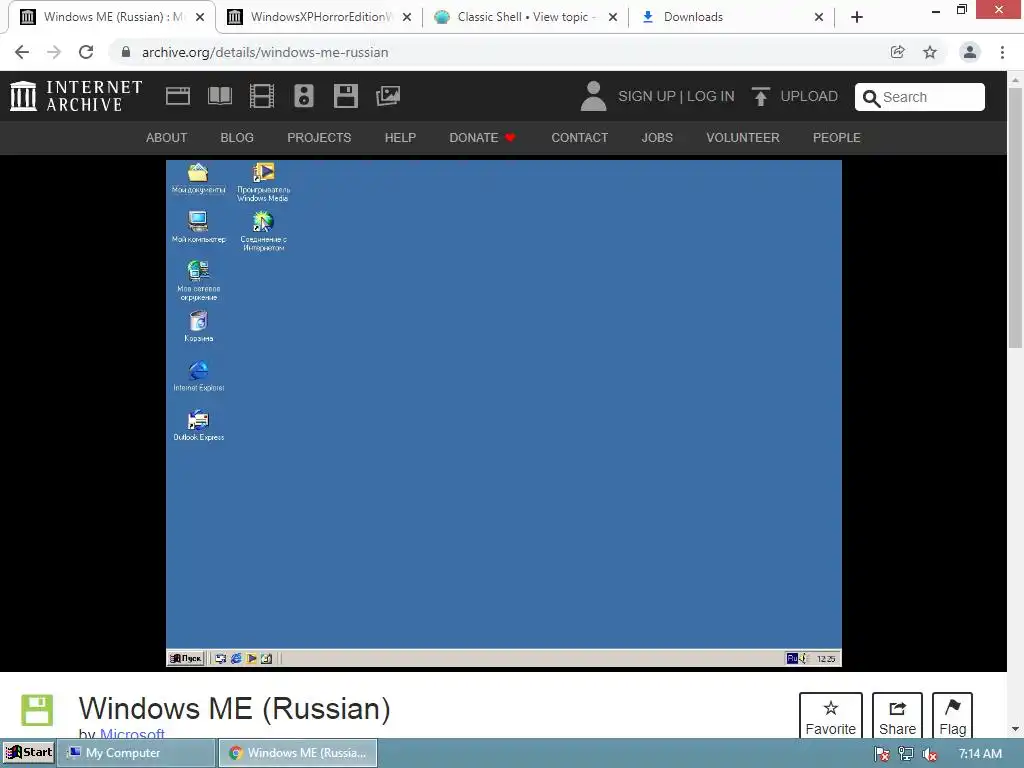The height and width of the screenshot is (768, 1024).
Task: Open the Internet Archive software floppy icon
Action: 345,96
